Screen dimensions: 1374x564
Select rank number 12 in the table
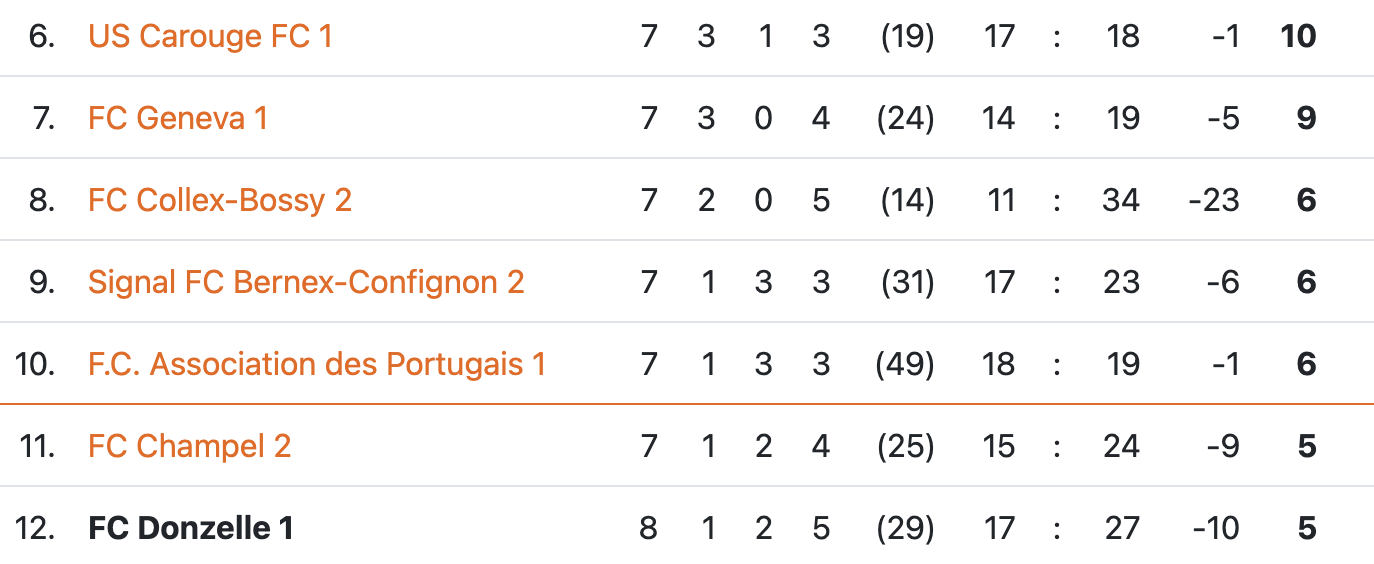(36, 528)
